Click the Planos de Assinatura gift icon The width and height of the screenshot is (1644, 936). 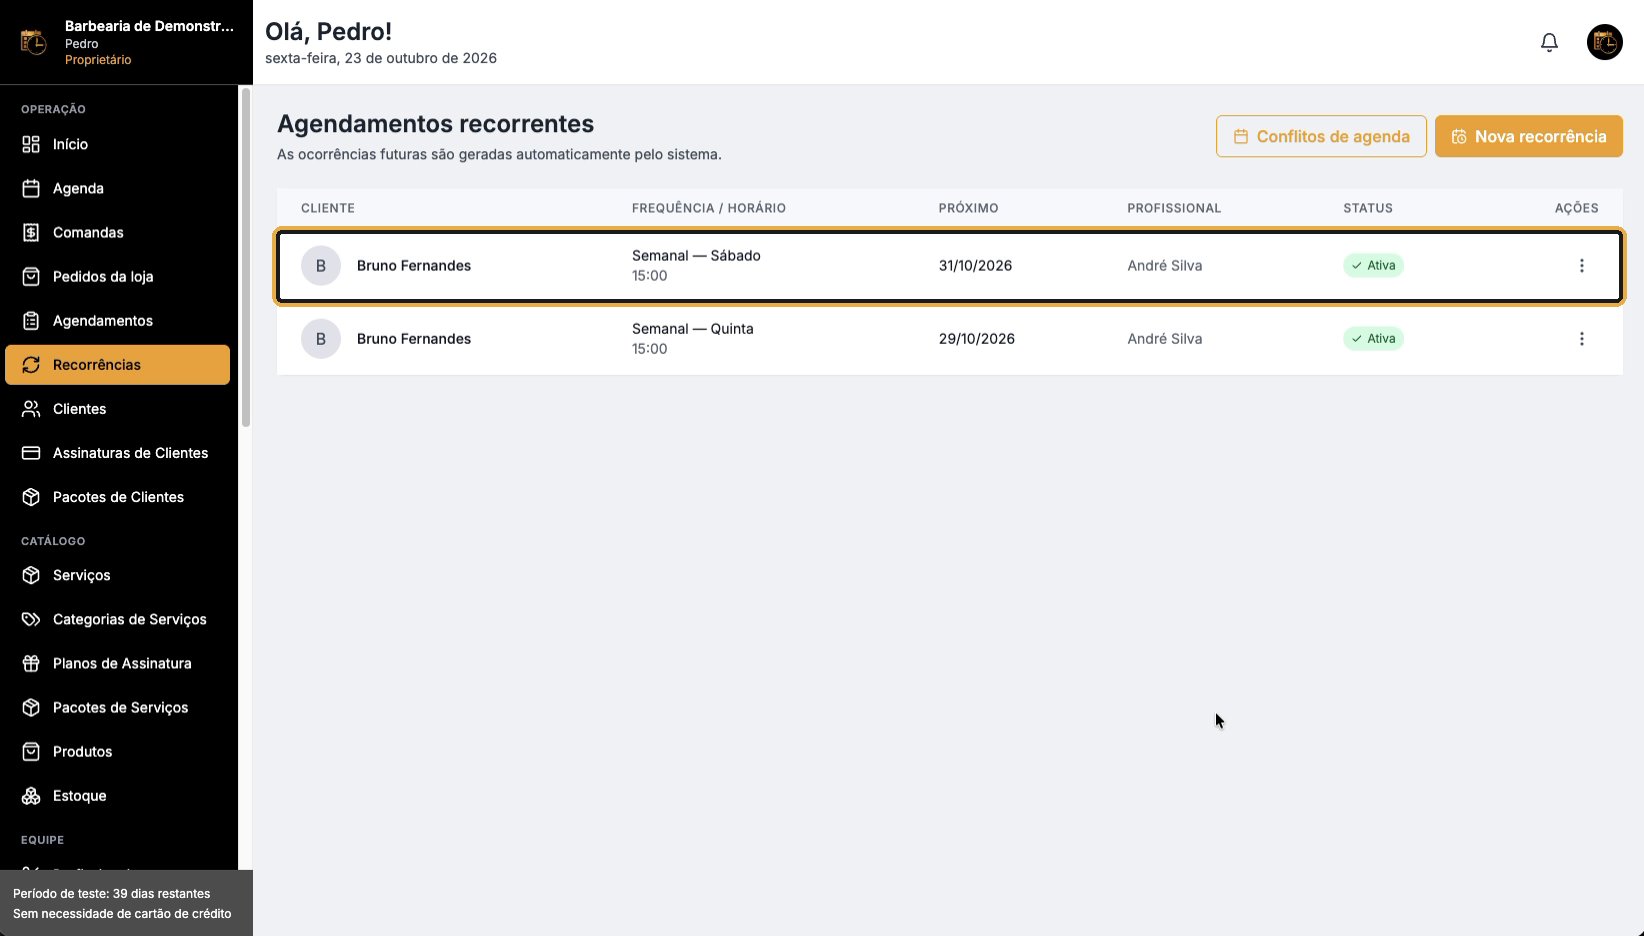click(31, 663)
